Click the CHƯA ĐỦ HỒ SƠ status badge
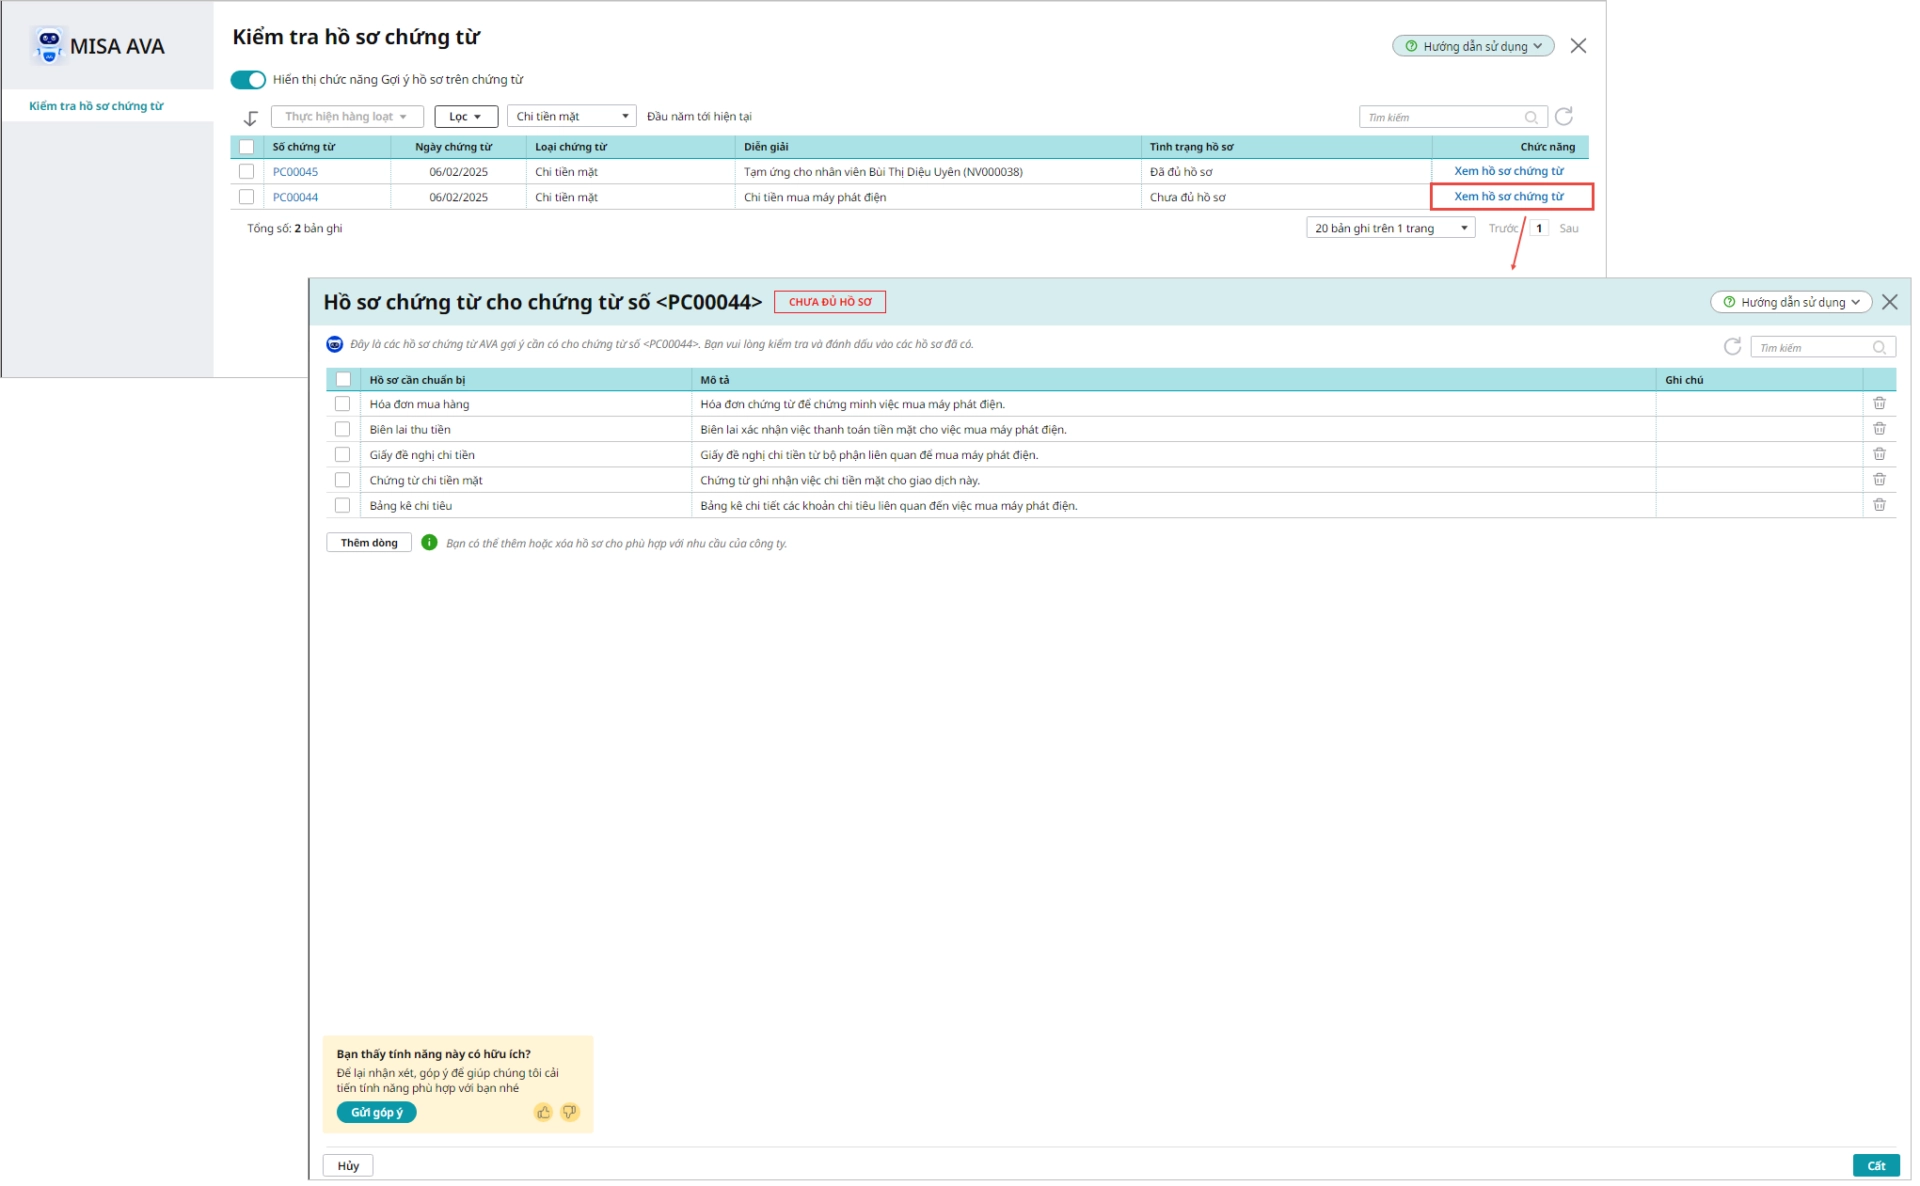 pyautogui.click(x=830, y=302)
